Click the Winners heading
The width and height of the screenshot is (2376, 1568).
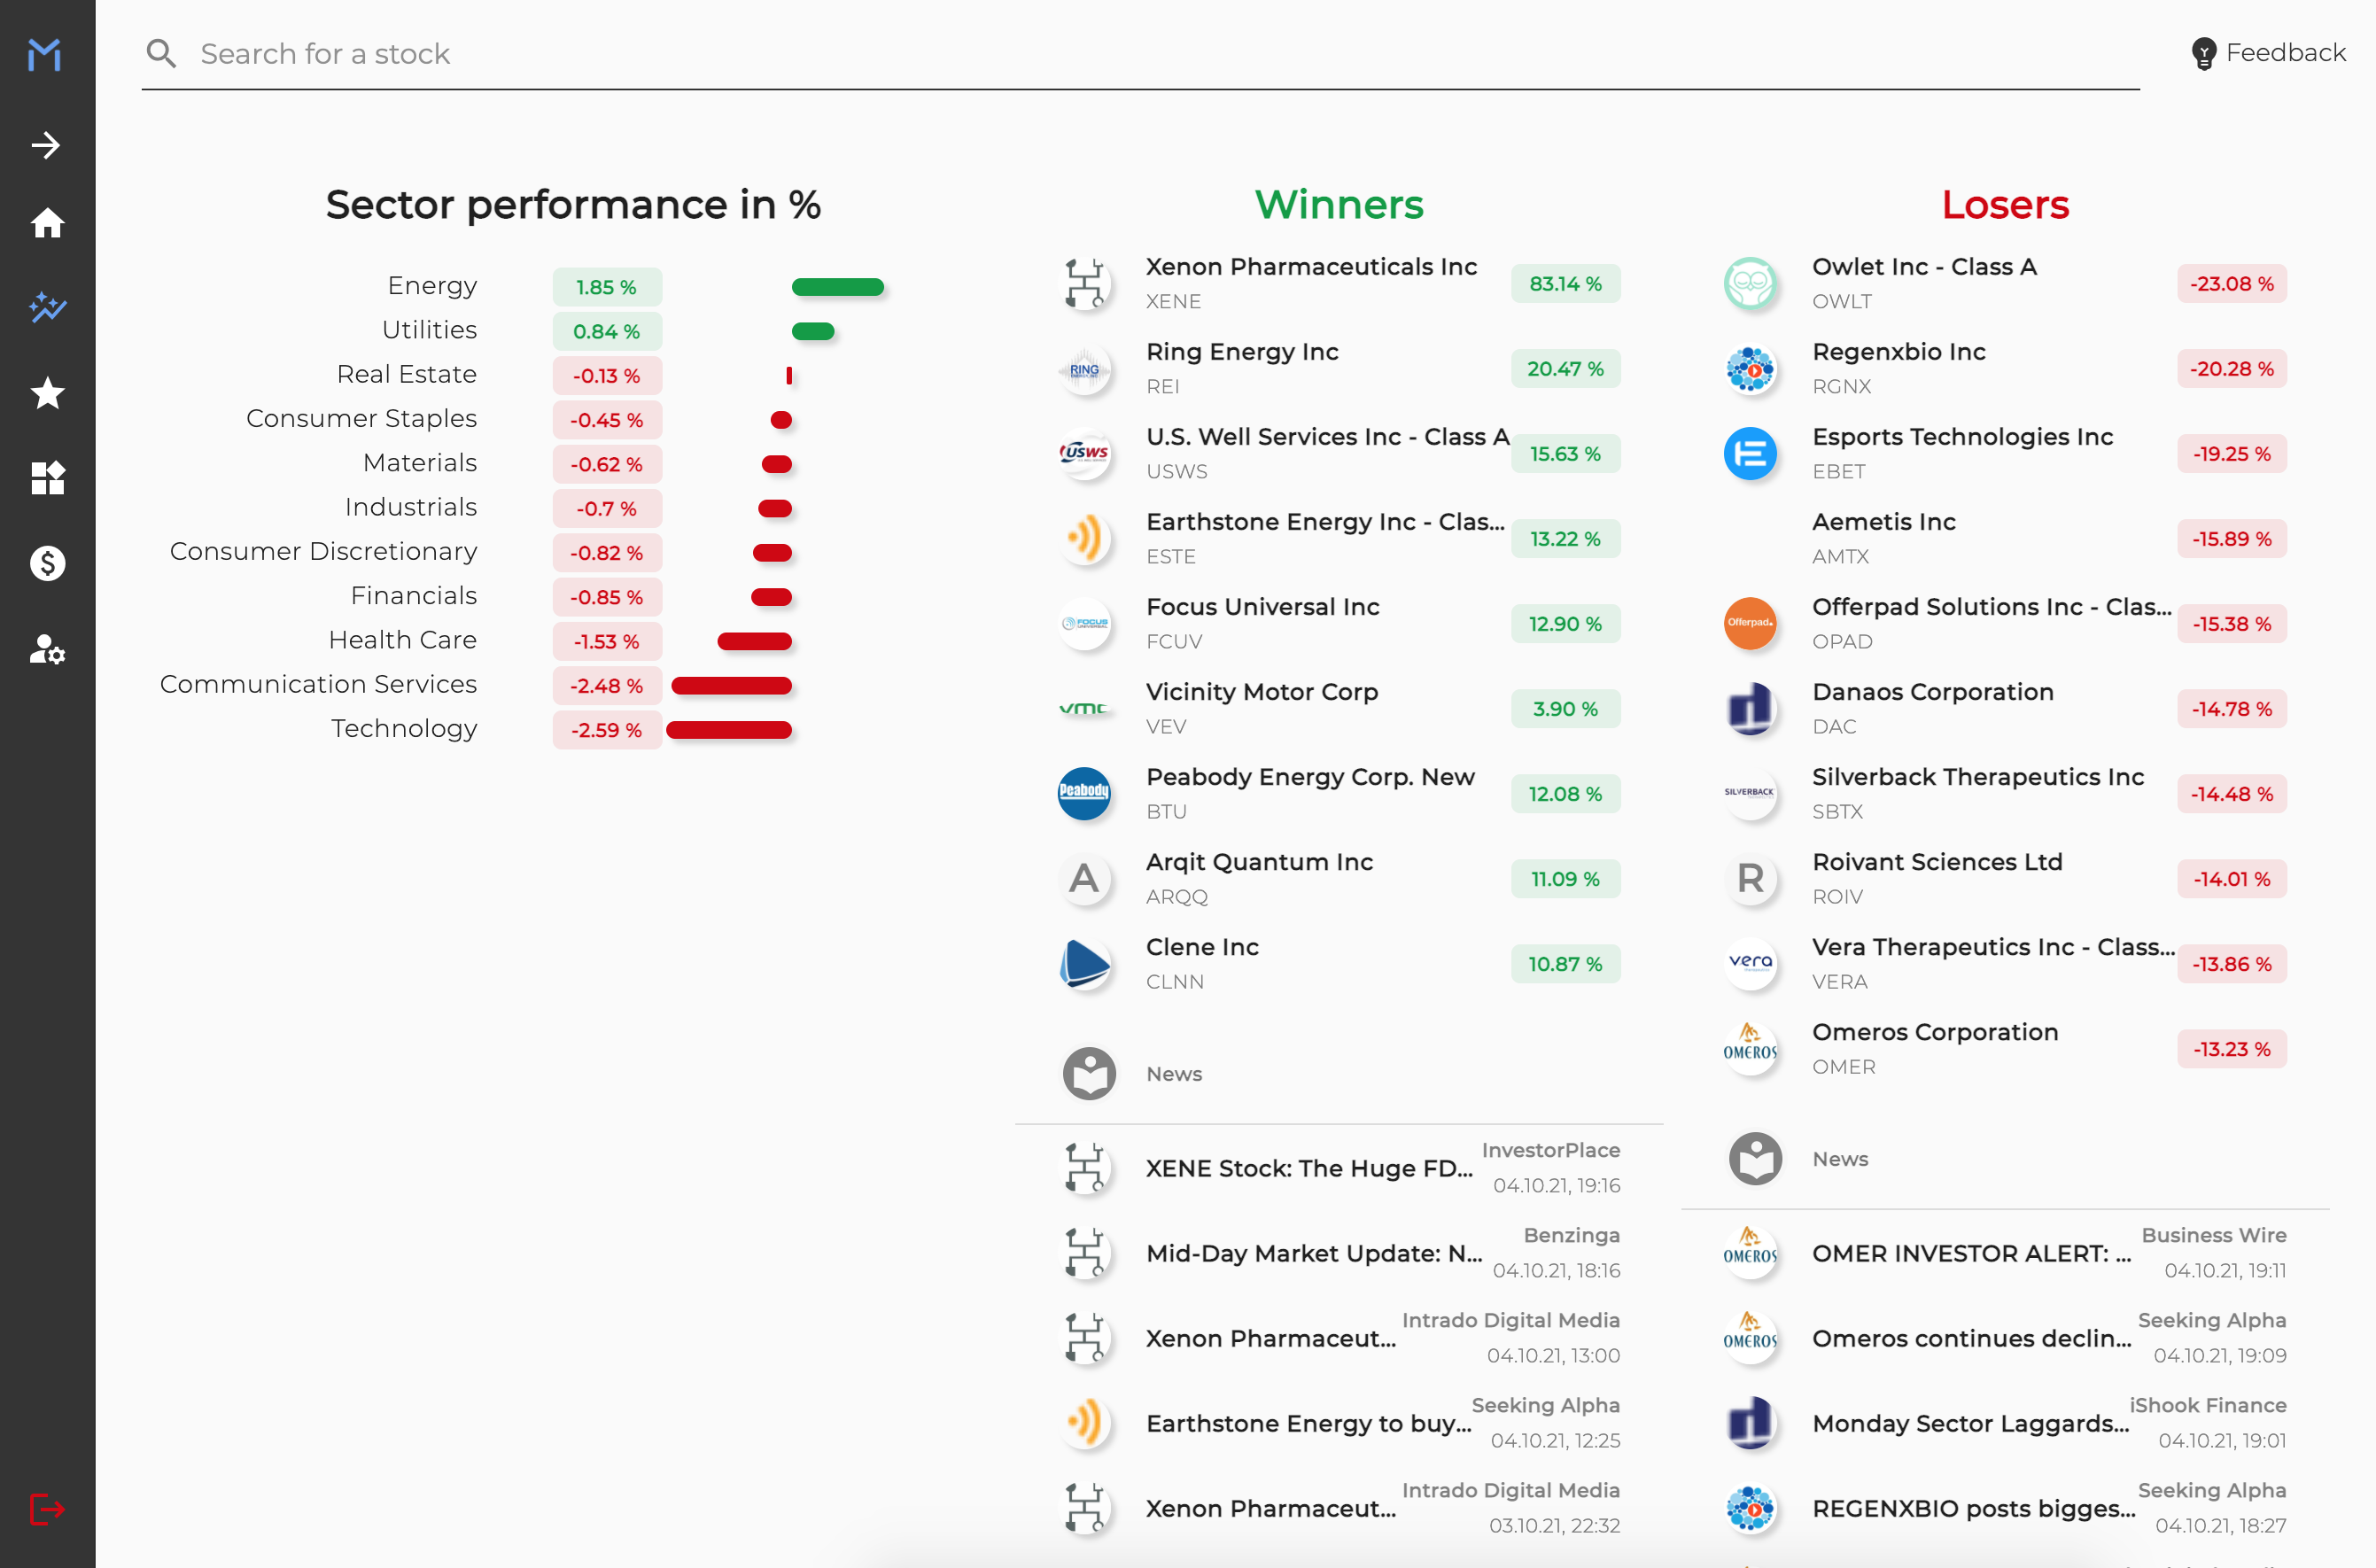tap(1339, 205)
